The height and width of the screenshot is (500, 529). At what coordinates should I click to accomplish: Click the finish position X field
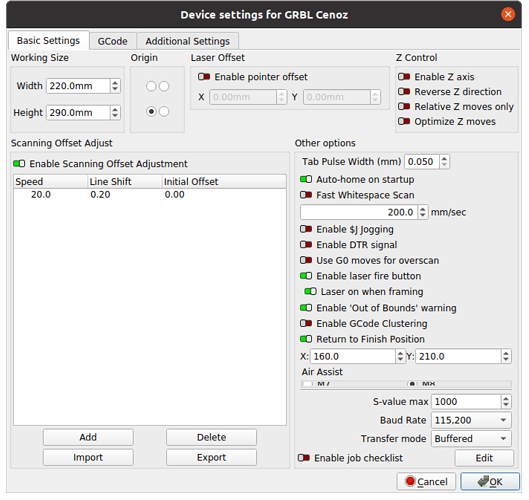click(353, 357)
